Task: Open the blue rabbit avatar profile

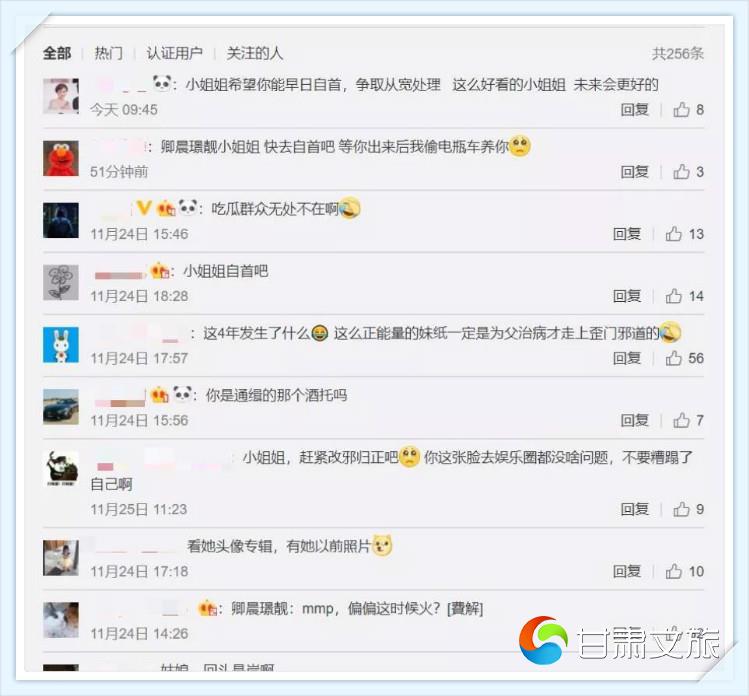Action: pyautogui.click(x=61, y=344)
